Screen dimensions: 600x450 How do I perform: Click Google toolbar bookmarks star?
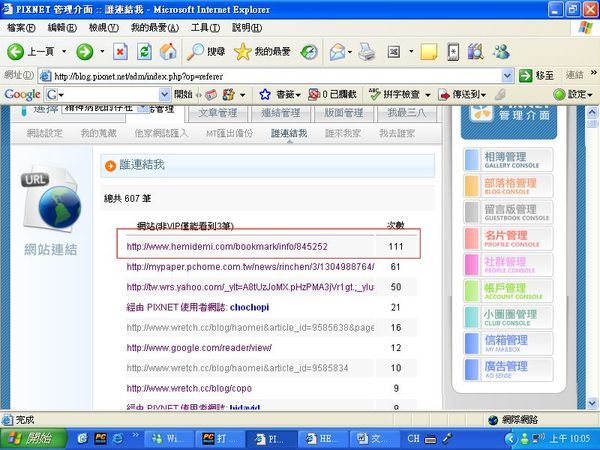pyautogui.click(x=265, y=95)
